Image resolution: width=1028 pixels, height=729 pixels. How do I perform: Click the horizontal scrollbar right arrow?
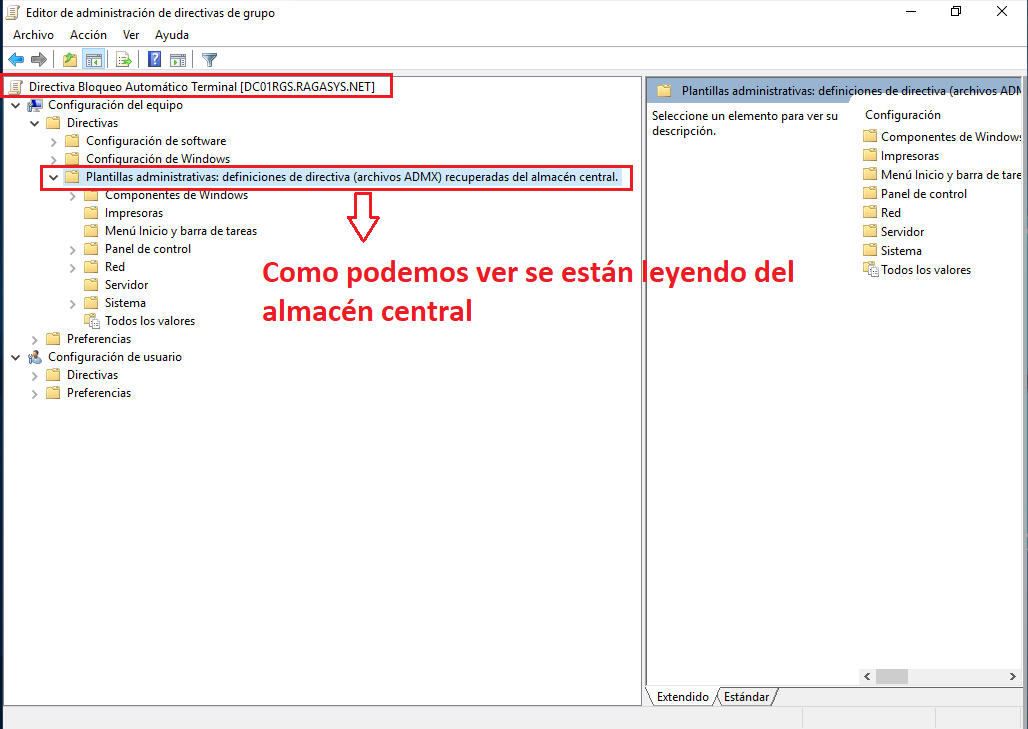click(x=1012, y=676)
